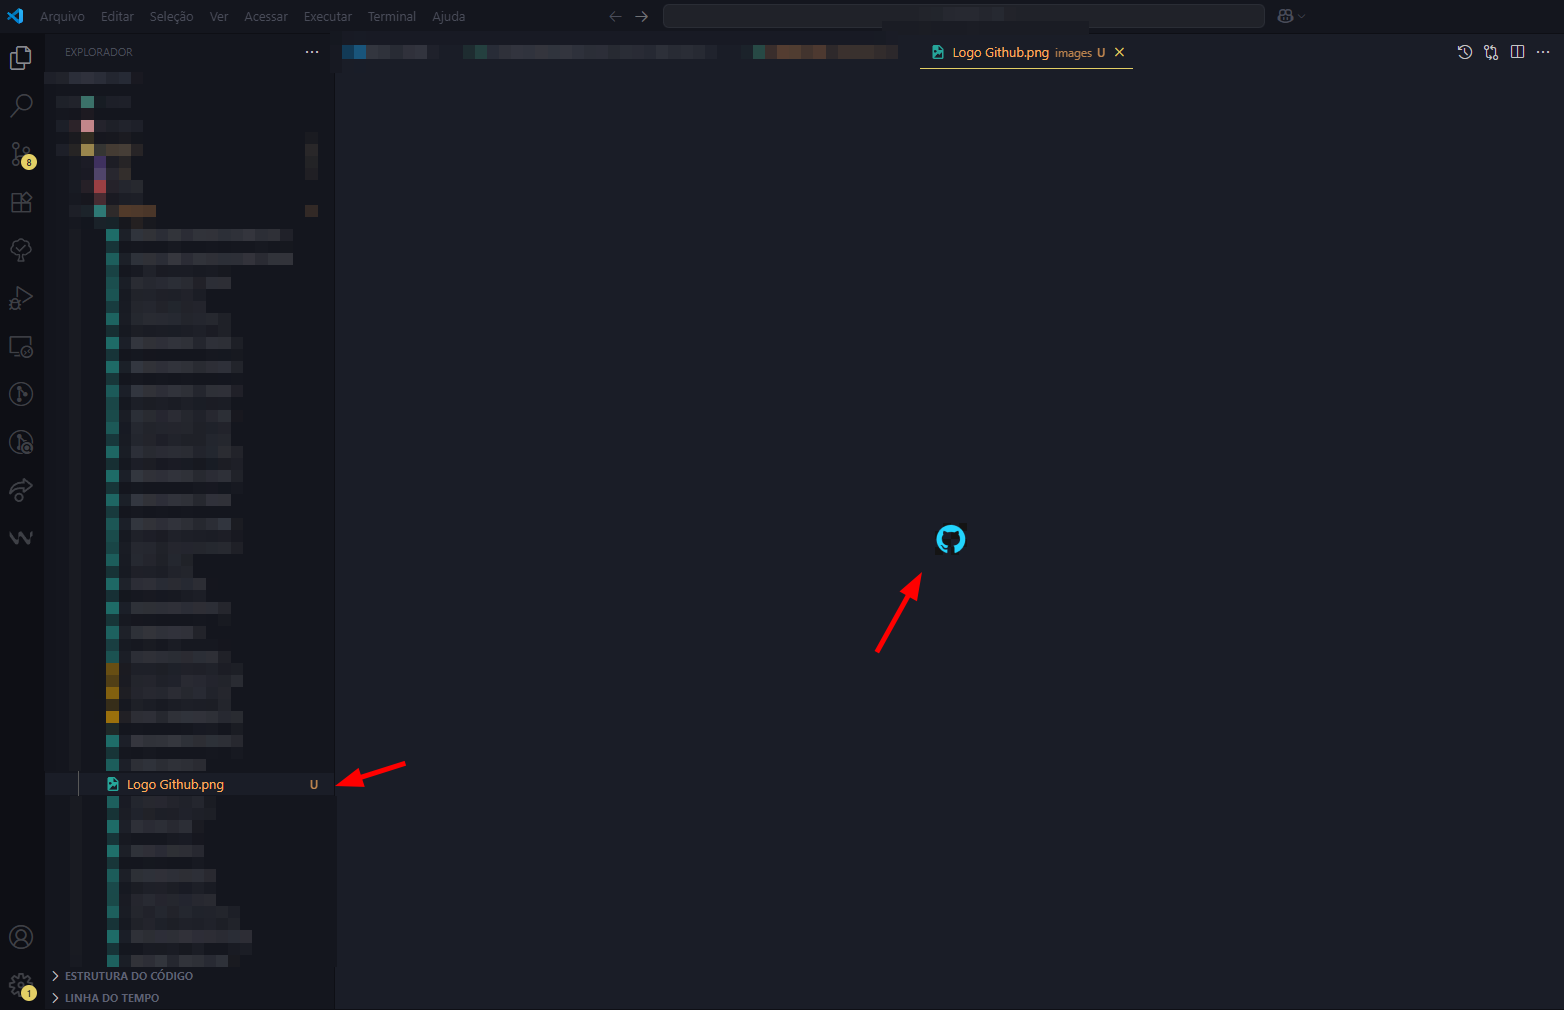
Task: Open the Run and Debug view
Action: (x=21, y=298)
